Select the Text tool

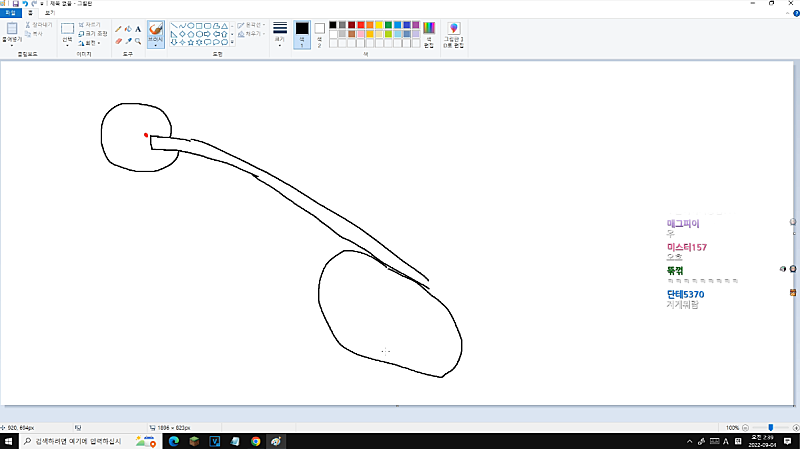[x=137, y=29]
